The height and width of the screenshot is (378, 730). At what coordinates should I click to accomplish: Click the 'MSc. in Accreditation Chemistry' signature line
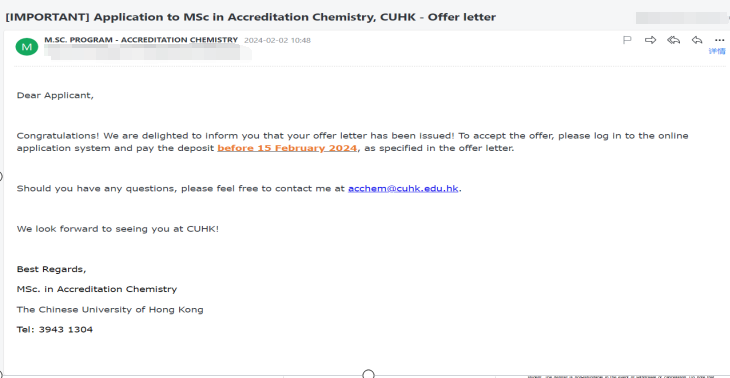click(97, 289)
